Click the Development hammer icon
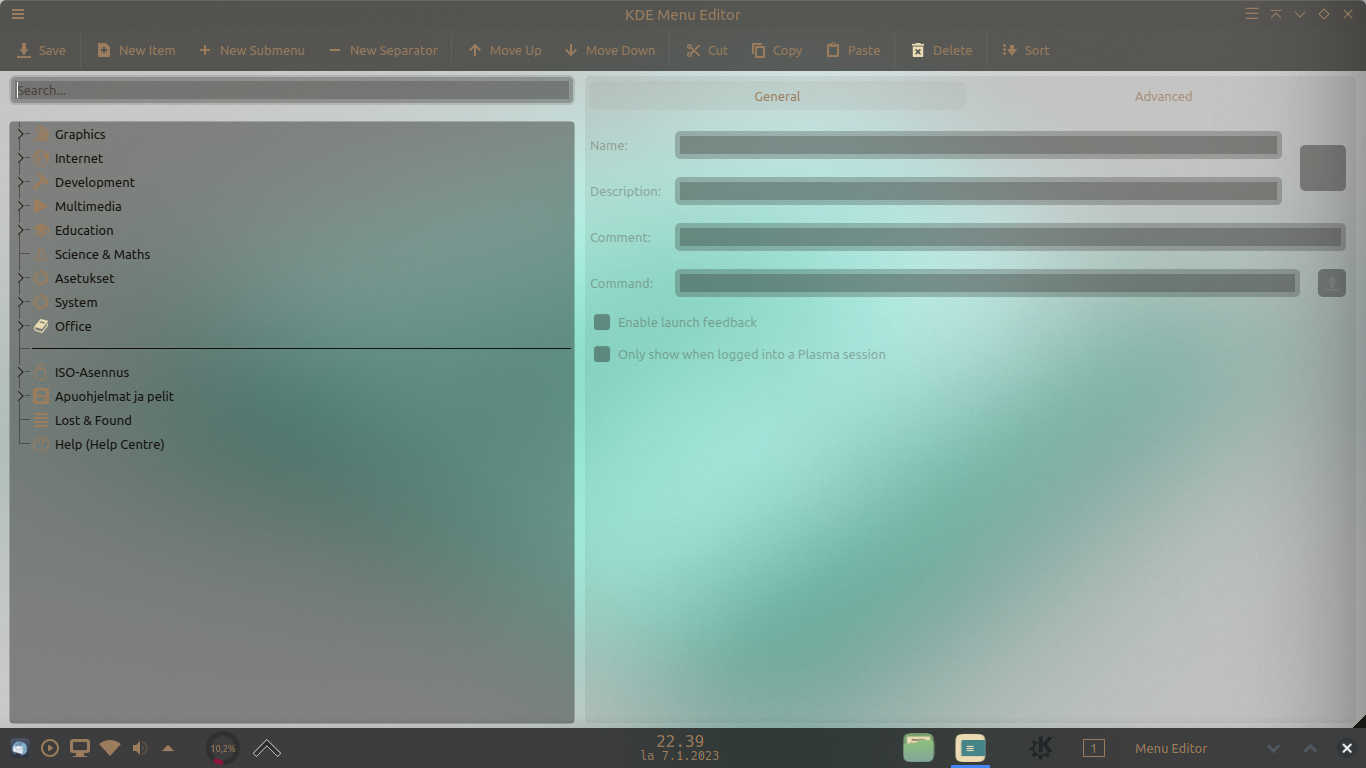The image size is (1366, 768). (x=41, y=182)
